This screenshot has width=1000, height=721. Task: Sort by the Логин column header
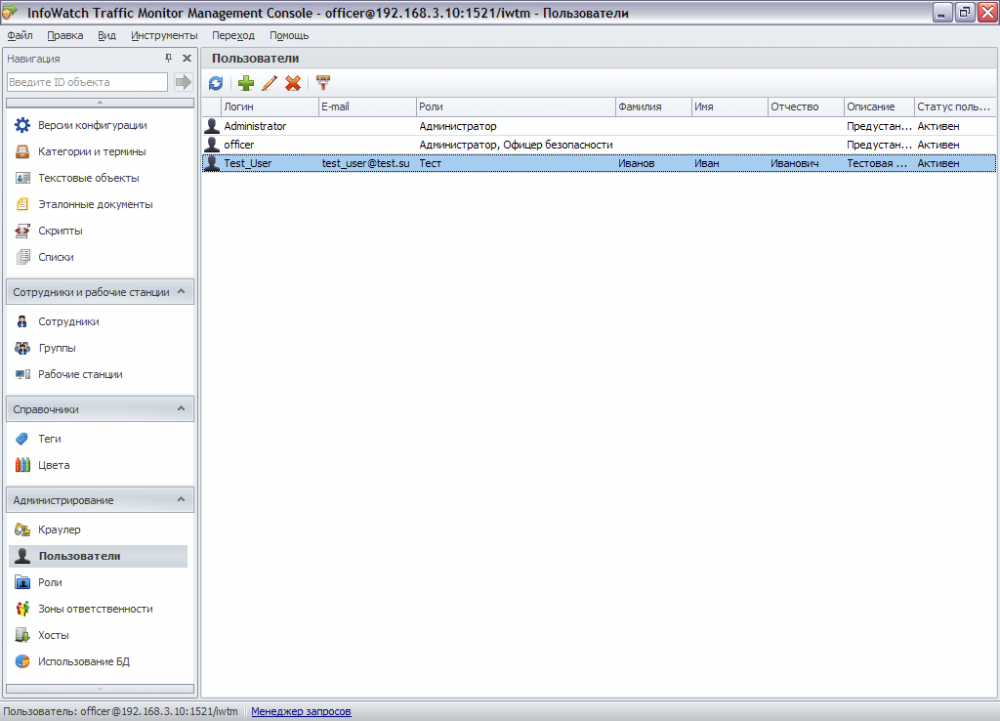coord(270,107)
